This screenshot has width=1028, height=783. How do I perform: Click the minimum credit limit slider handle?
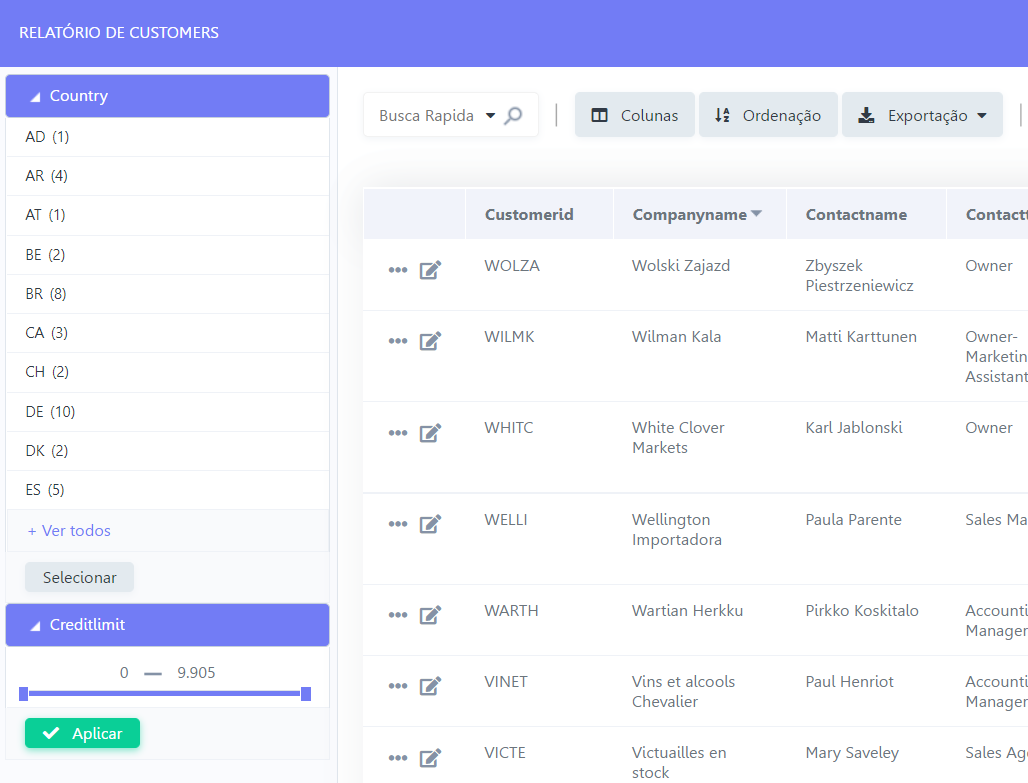click(x=24, y=694)
